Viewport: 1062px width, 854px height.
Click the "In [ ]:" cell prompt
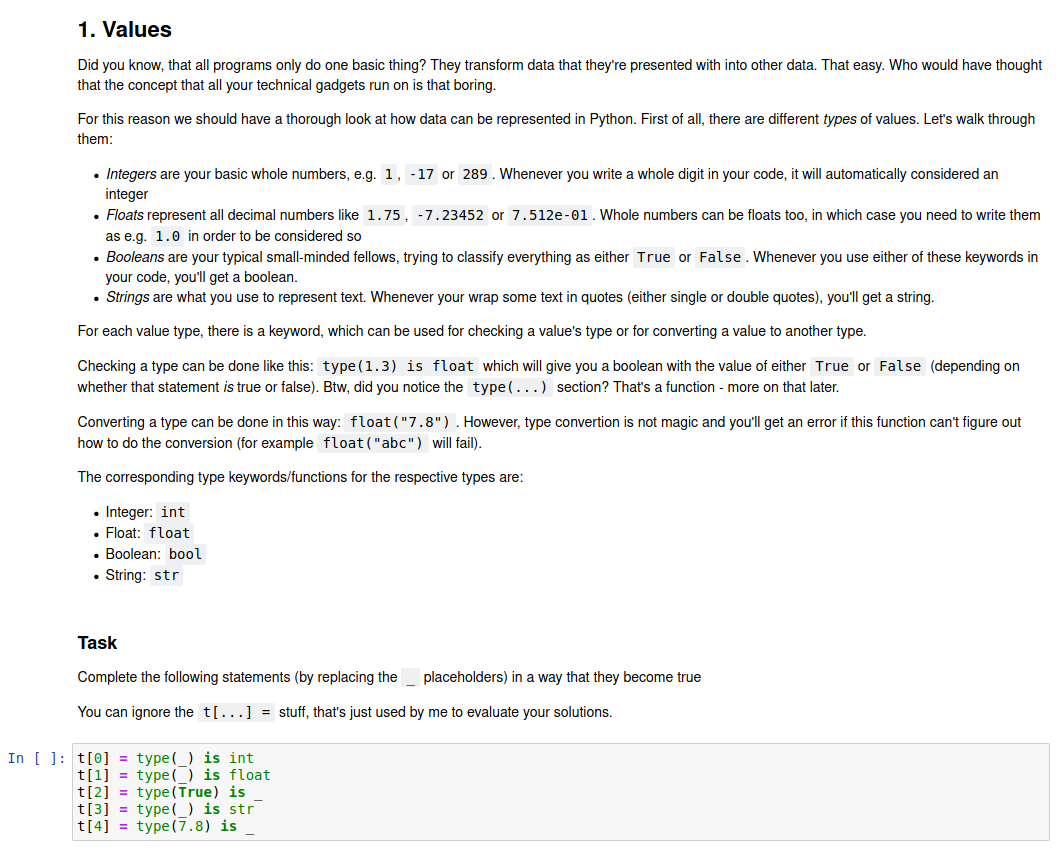pos(38,758)
